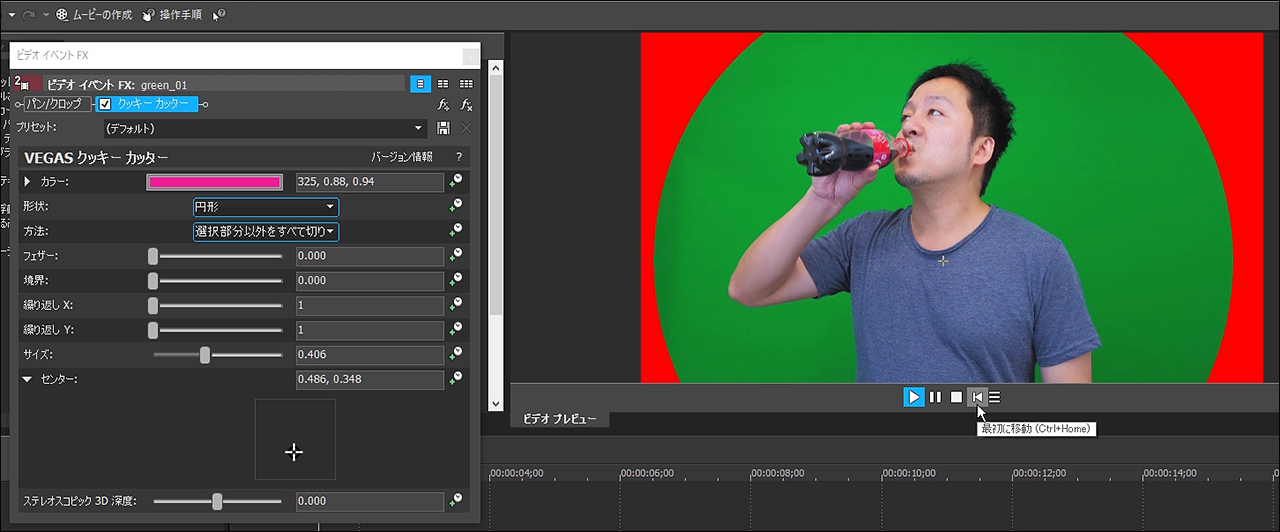Delete preset with the X icon
This screenshot has width=1280, height=532.
[x=466, y=128]
